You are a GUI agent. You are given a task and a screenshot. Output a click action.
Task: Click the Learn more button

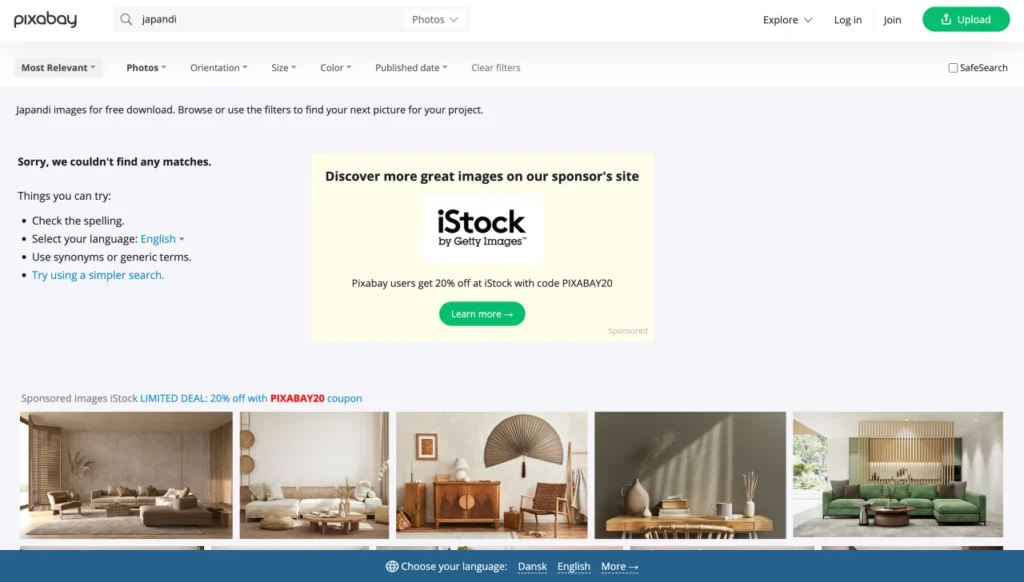(482, 314)
